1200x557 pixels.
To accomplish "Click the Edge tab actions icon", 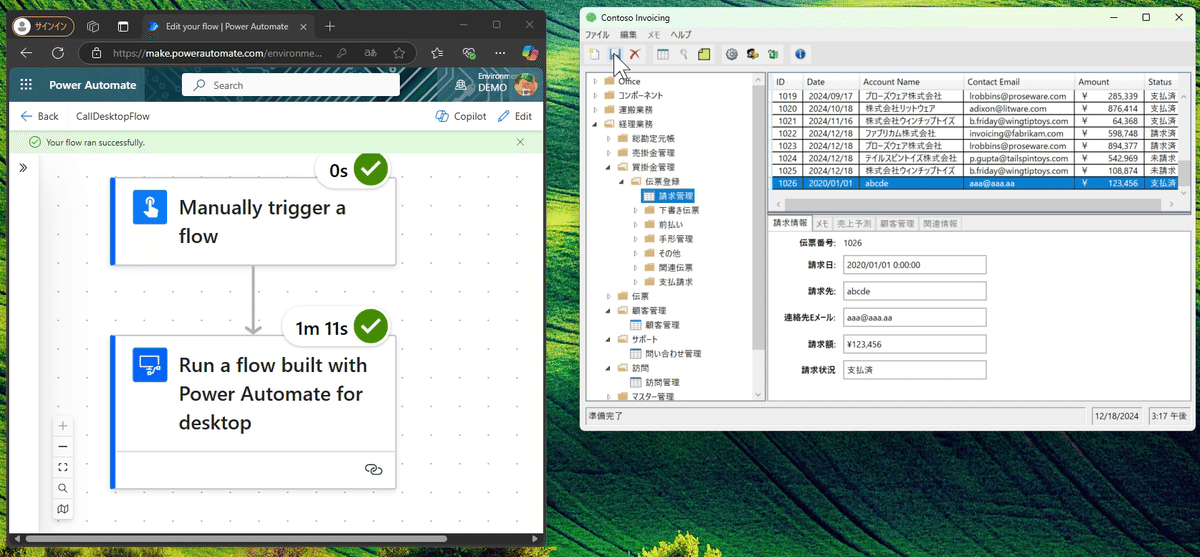I will (x=123, y=26).
